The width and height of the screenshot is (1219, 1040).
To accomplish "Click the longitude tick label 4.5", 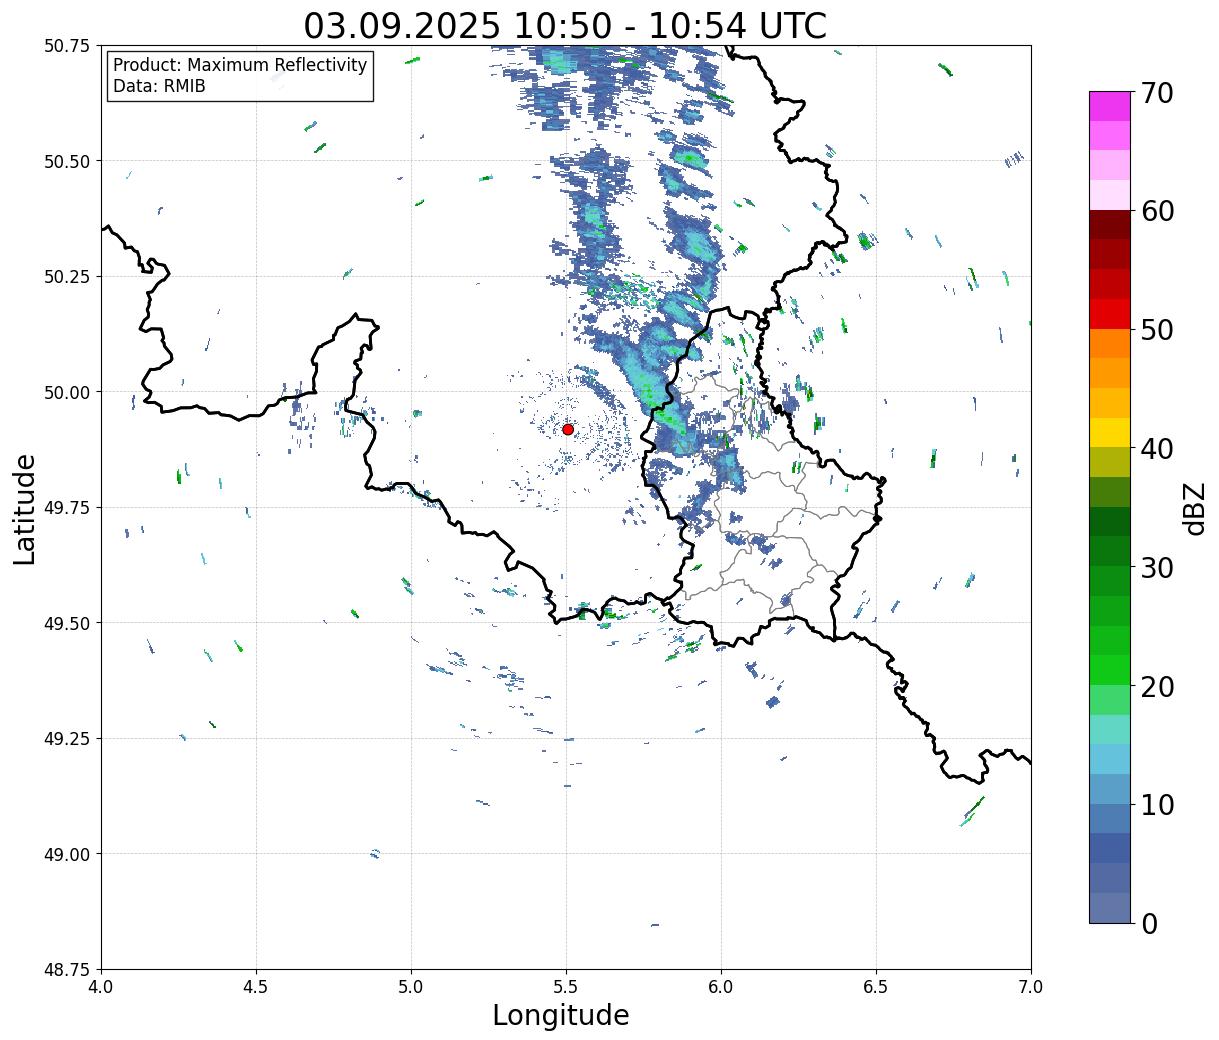I will pyautogui.click(x=256, y=987).
